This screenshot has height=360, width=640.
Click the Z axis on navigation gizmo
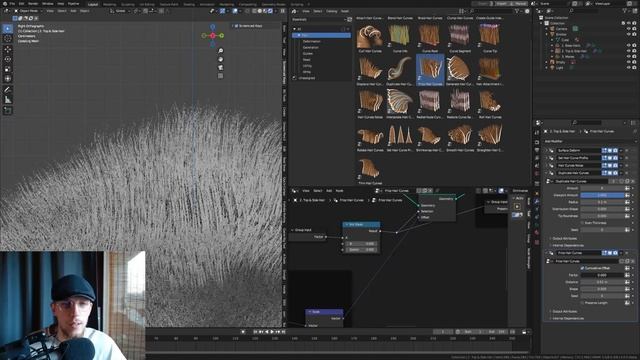click(213, 27)
